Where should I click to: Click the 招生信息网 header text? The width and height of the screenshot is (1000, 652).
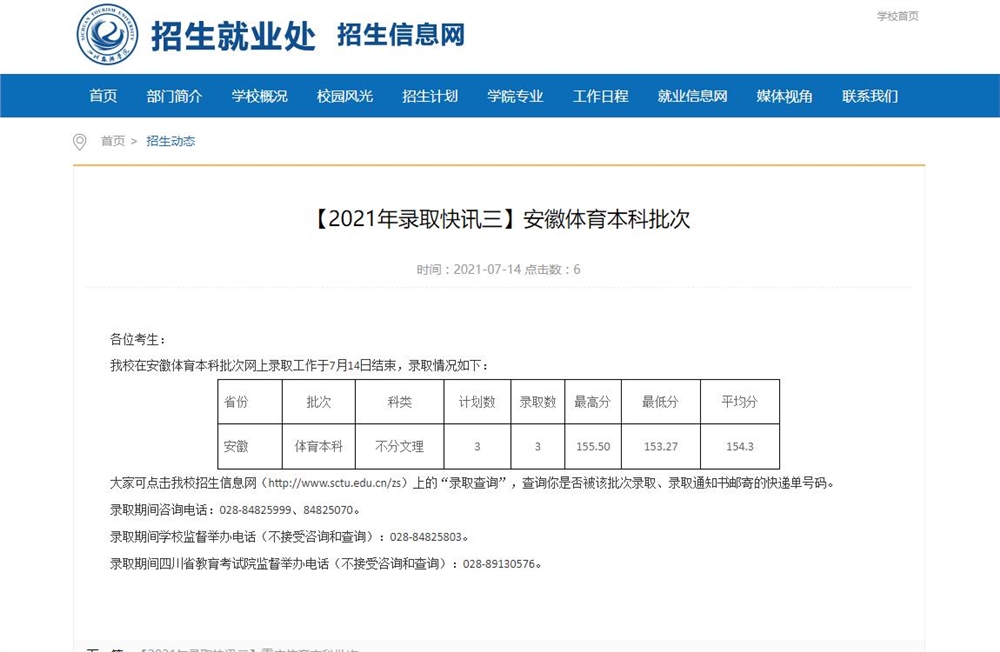point(401,34)
